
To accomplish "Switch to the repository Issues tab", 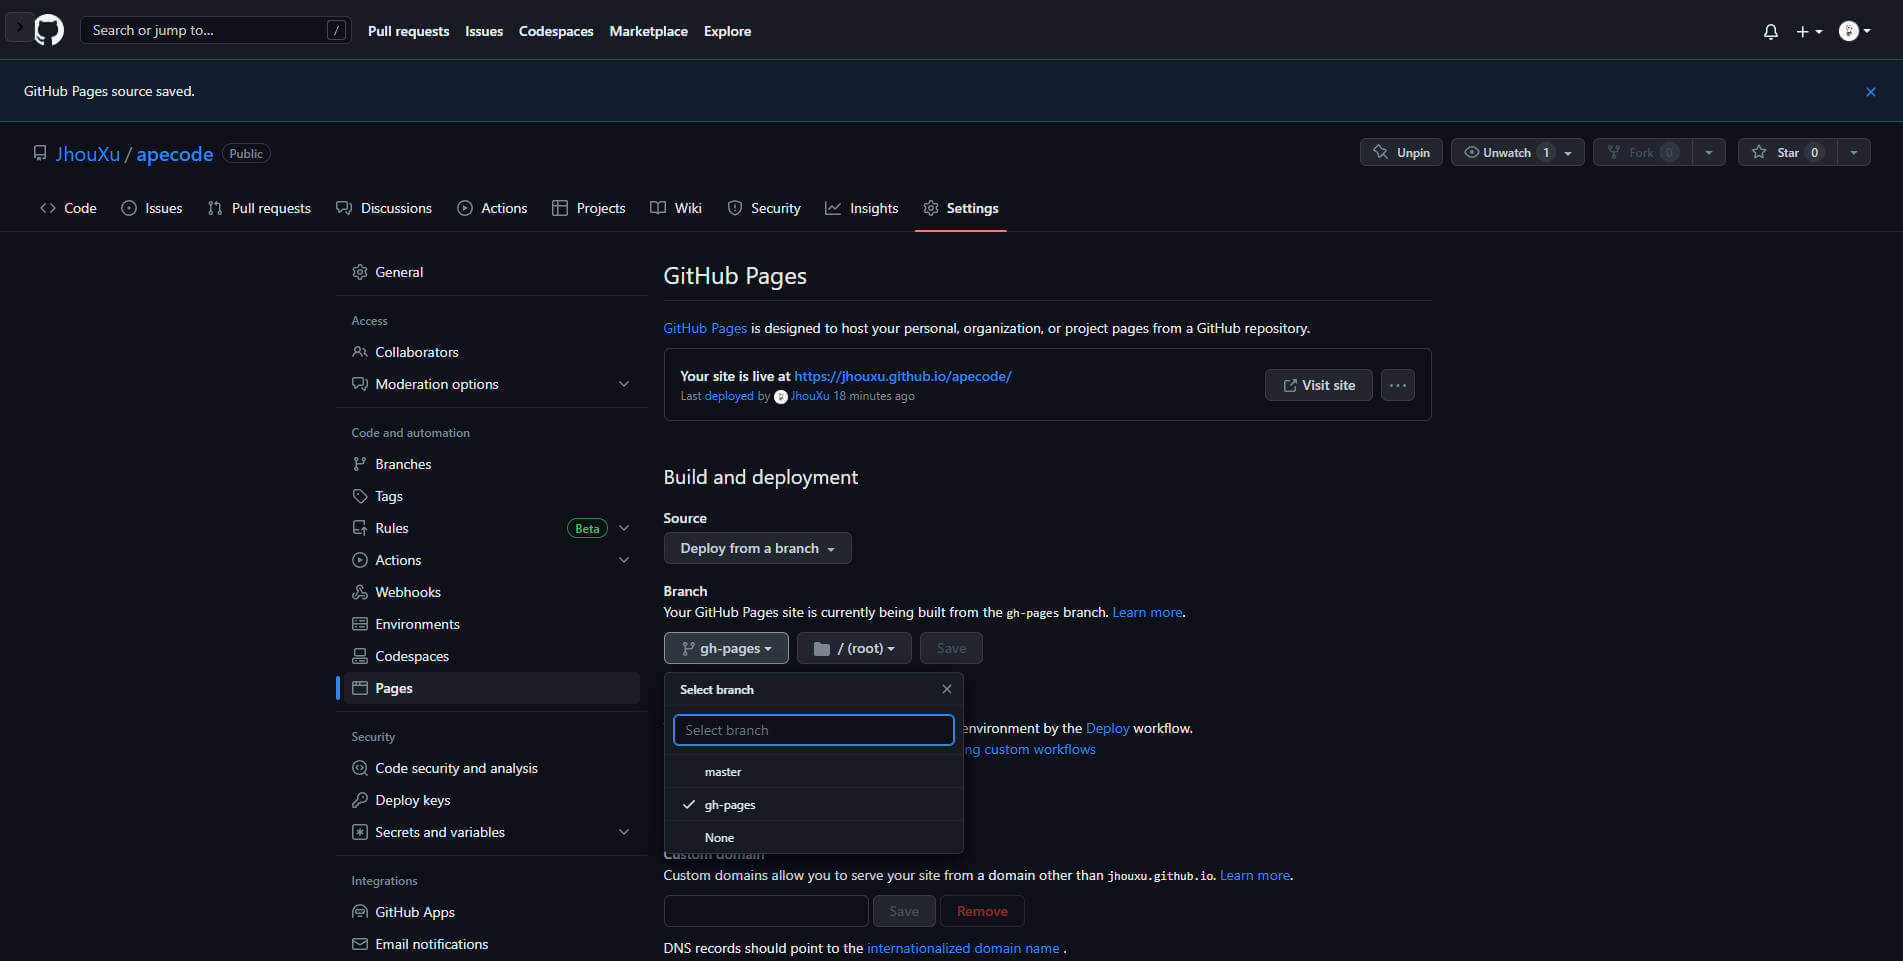I will click(151, 208).
